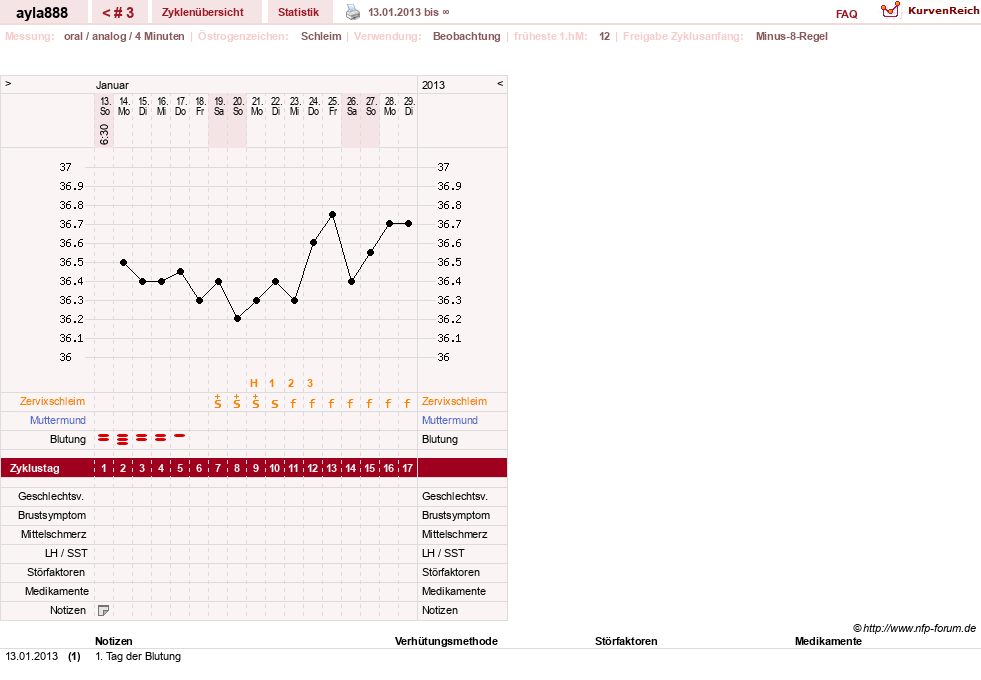Click the orange H marker above cervical mucus
Image resolution: width=981 pixels, height=680 pixels.
tap(253, 383)
